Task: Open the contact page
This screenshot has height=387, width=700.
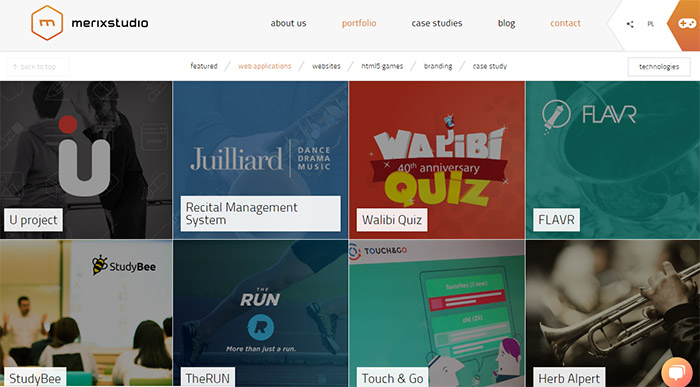Action: (565, 23)
